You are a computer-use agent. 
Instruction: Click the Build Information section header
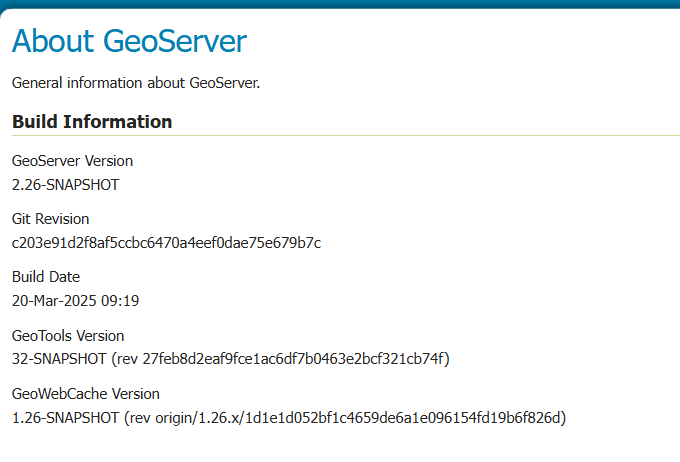pos(92,122)
